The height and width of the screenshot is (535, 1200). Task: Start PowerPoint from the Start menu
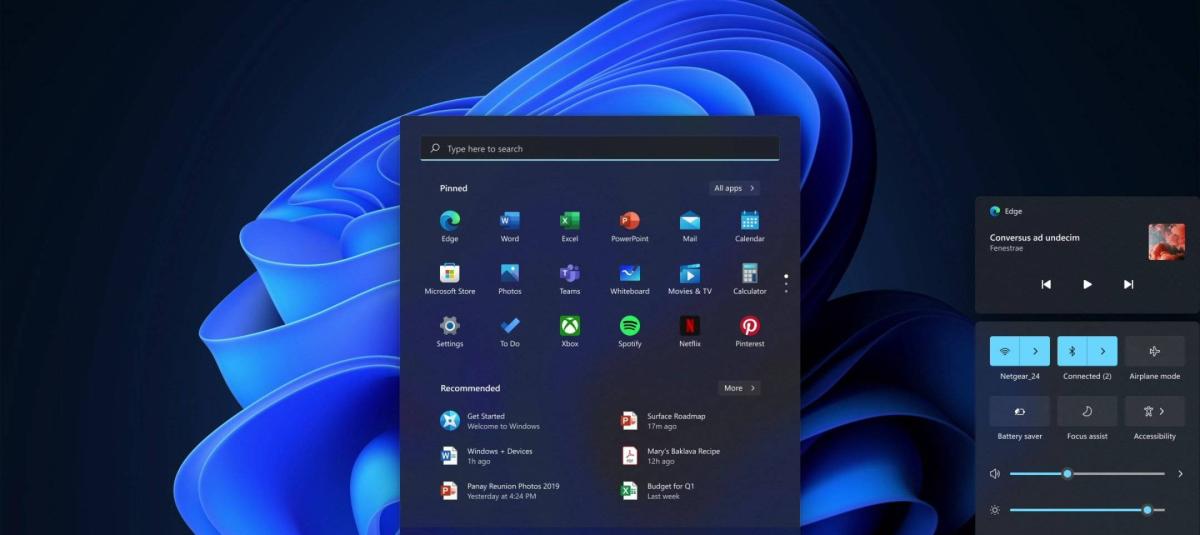(x=630, y=221)
